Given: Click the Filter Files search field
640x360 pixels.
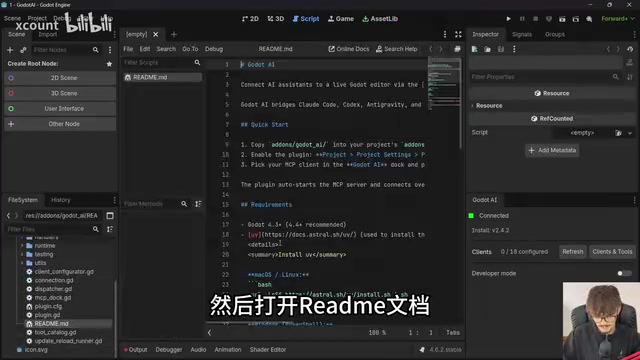Looking at the screenshot, I should tap(53, 229).
